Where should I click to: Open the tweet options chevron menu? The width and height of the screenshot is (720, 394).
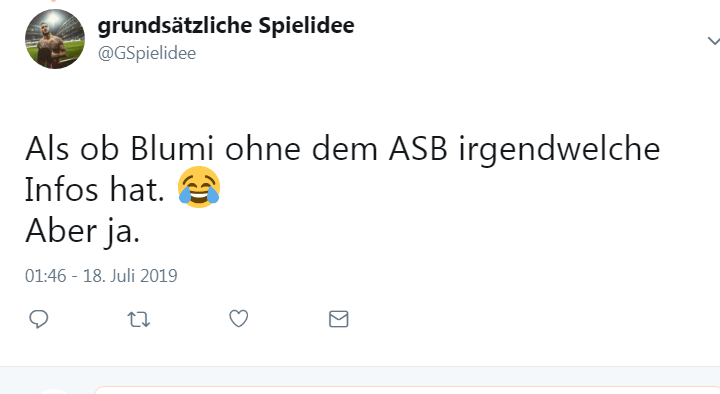714,41
